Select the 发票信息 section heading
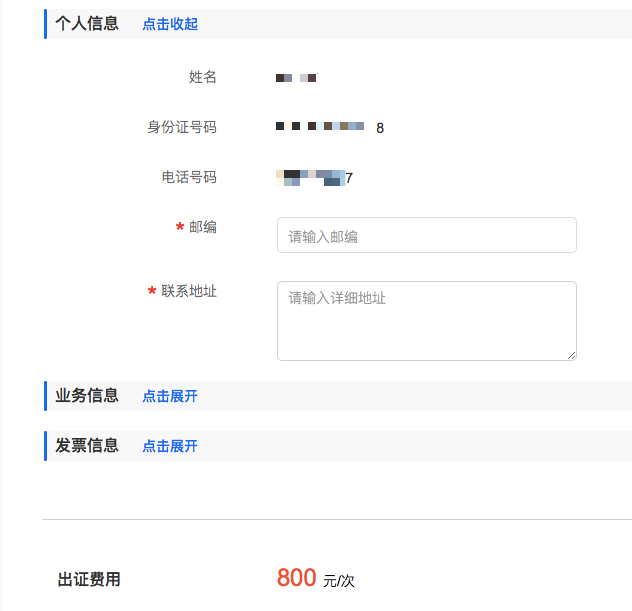 [x=87, y=446]
